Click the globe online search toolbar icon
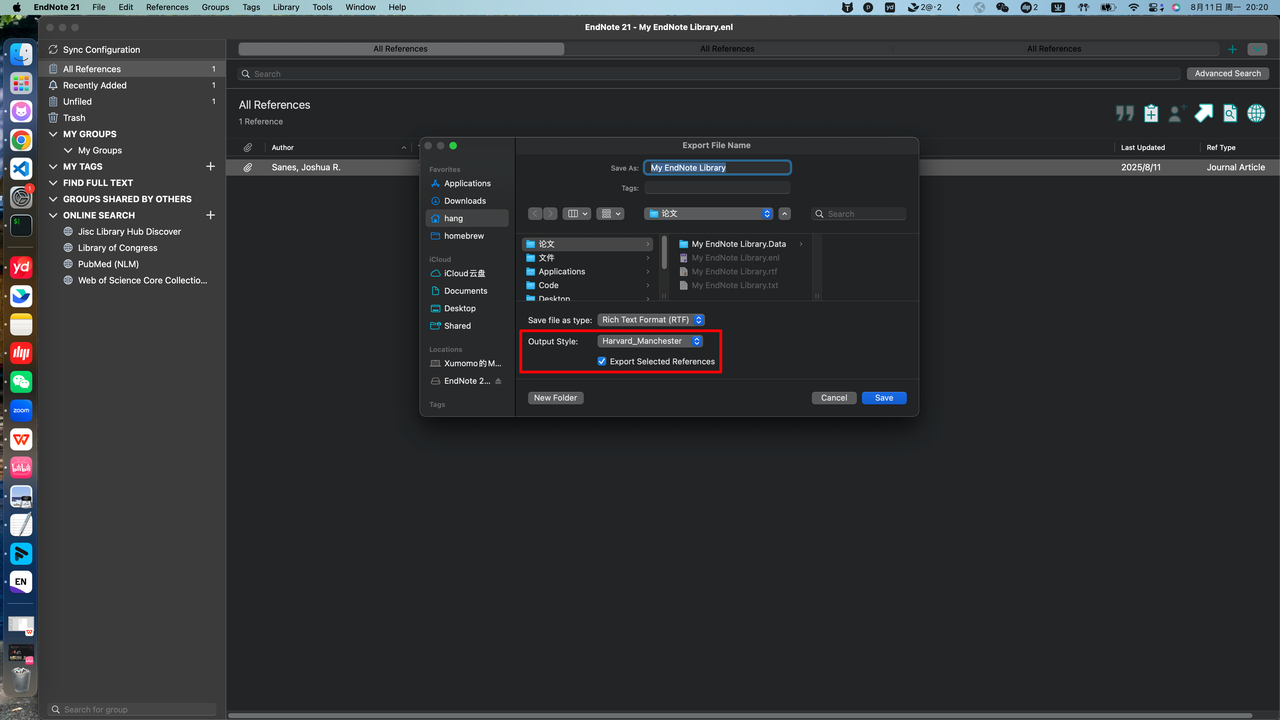The image size is (1280, 720). pyautogui.click(x=1256, y=113)
